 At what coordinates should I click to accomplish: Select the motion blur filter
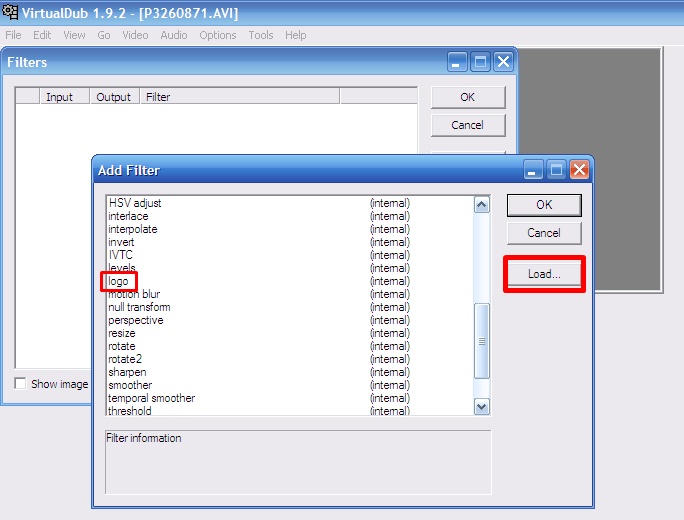point(290,294)
